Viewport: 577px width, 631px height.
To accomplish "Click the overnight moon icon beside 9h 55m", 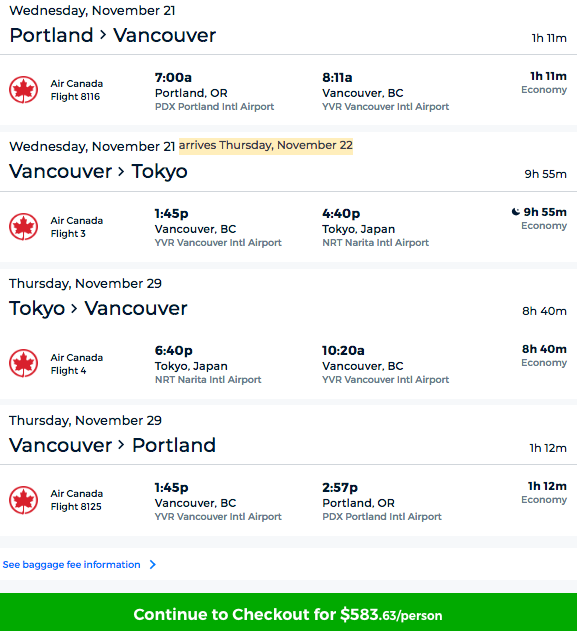I will click(x=515, y=212).
